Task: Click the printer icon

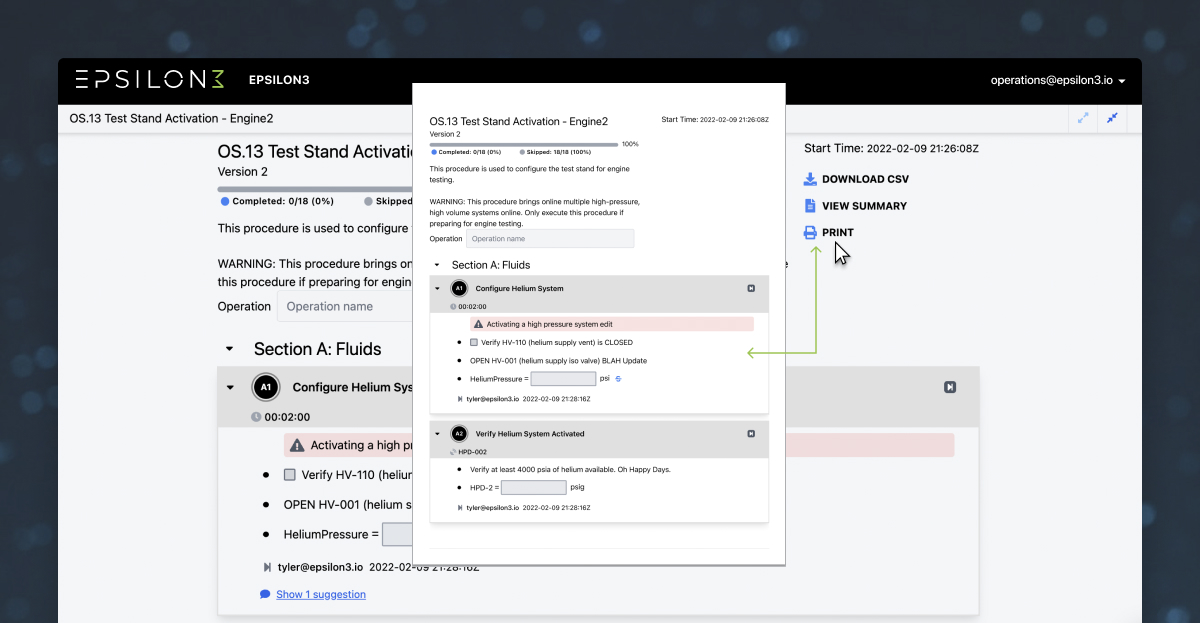Action: (x=810, y=232)
